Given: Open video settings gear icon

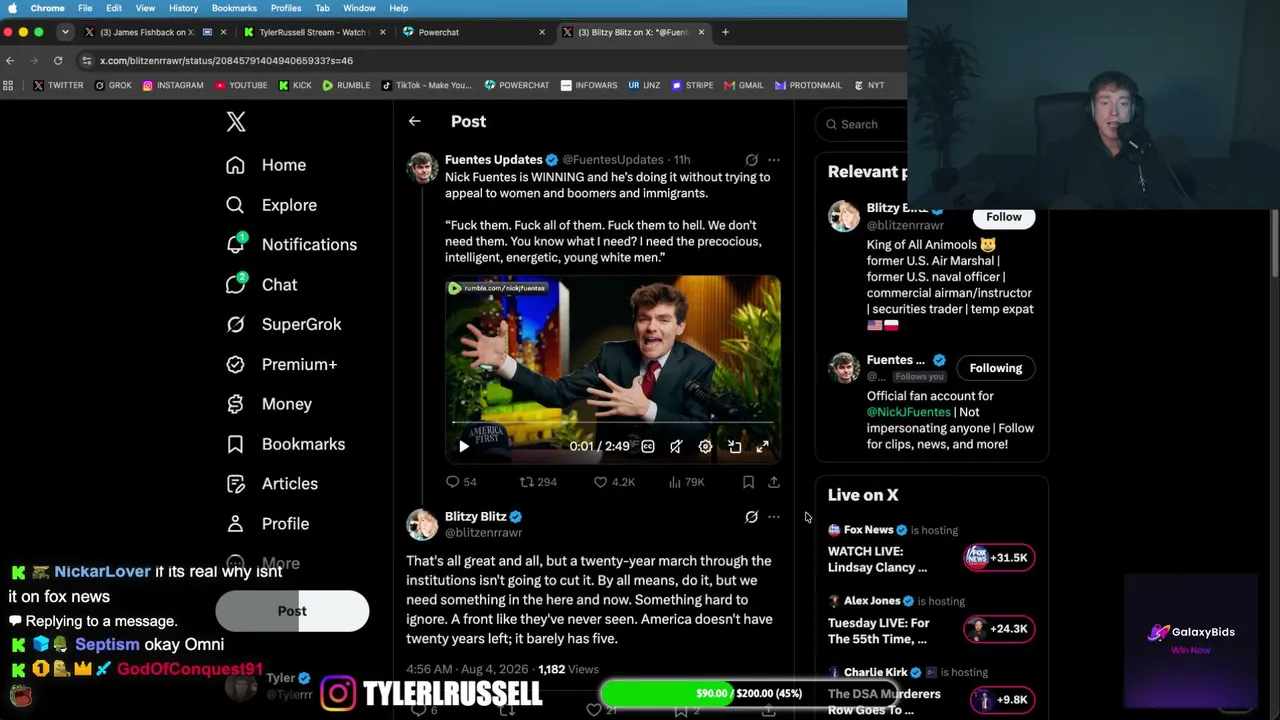Looking at the screenshot, I should 705,447.
